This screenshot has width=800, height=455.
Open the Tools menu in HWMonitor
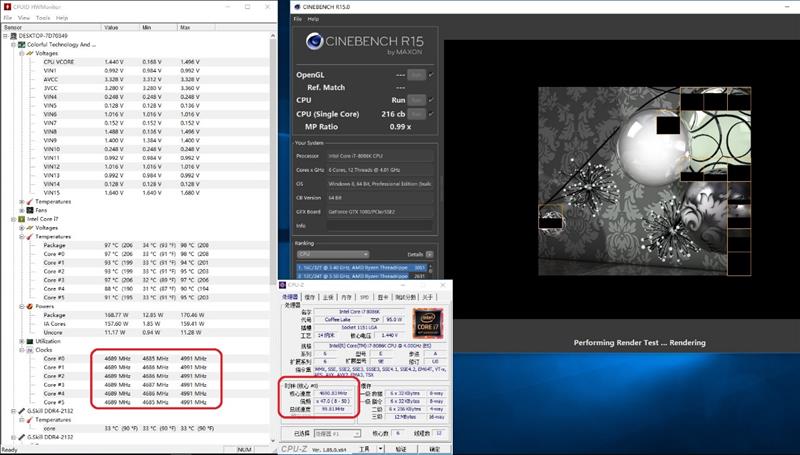[x=43, y=18]
